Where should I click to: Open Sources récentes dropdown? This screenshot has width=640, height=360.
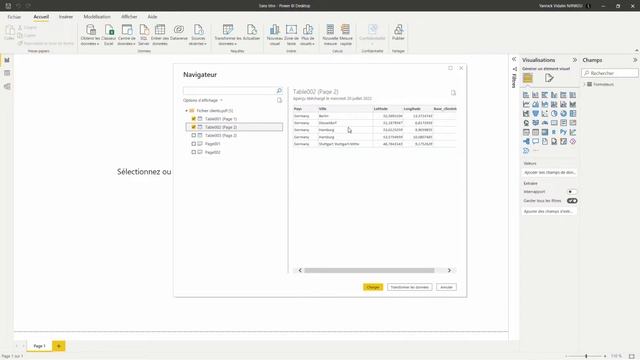(x=198, y=41)
